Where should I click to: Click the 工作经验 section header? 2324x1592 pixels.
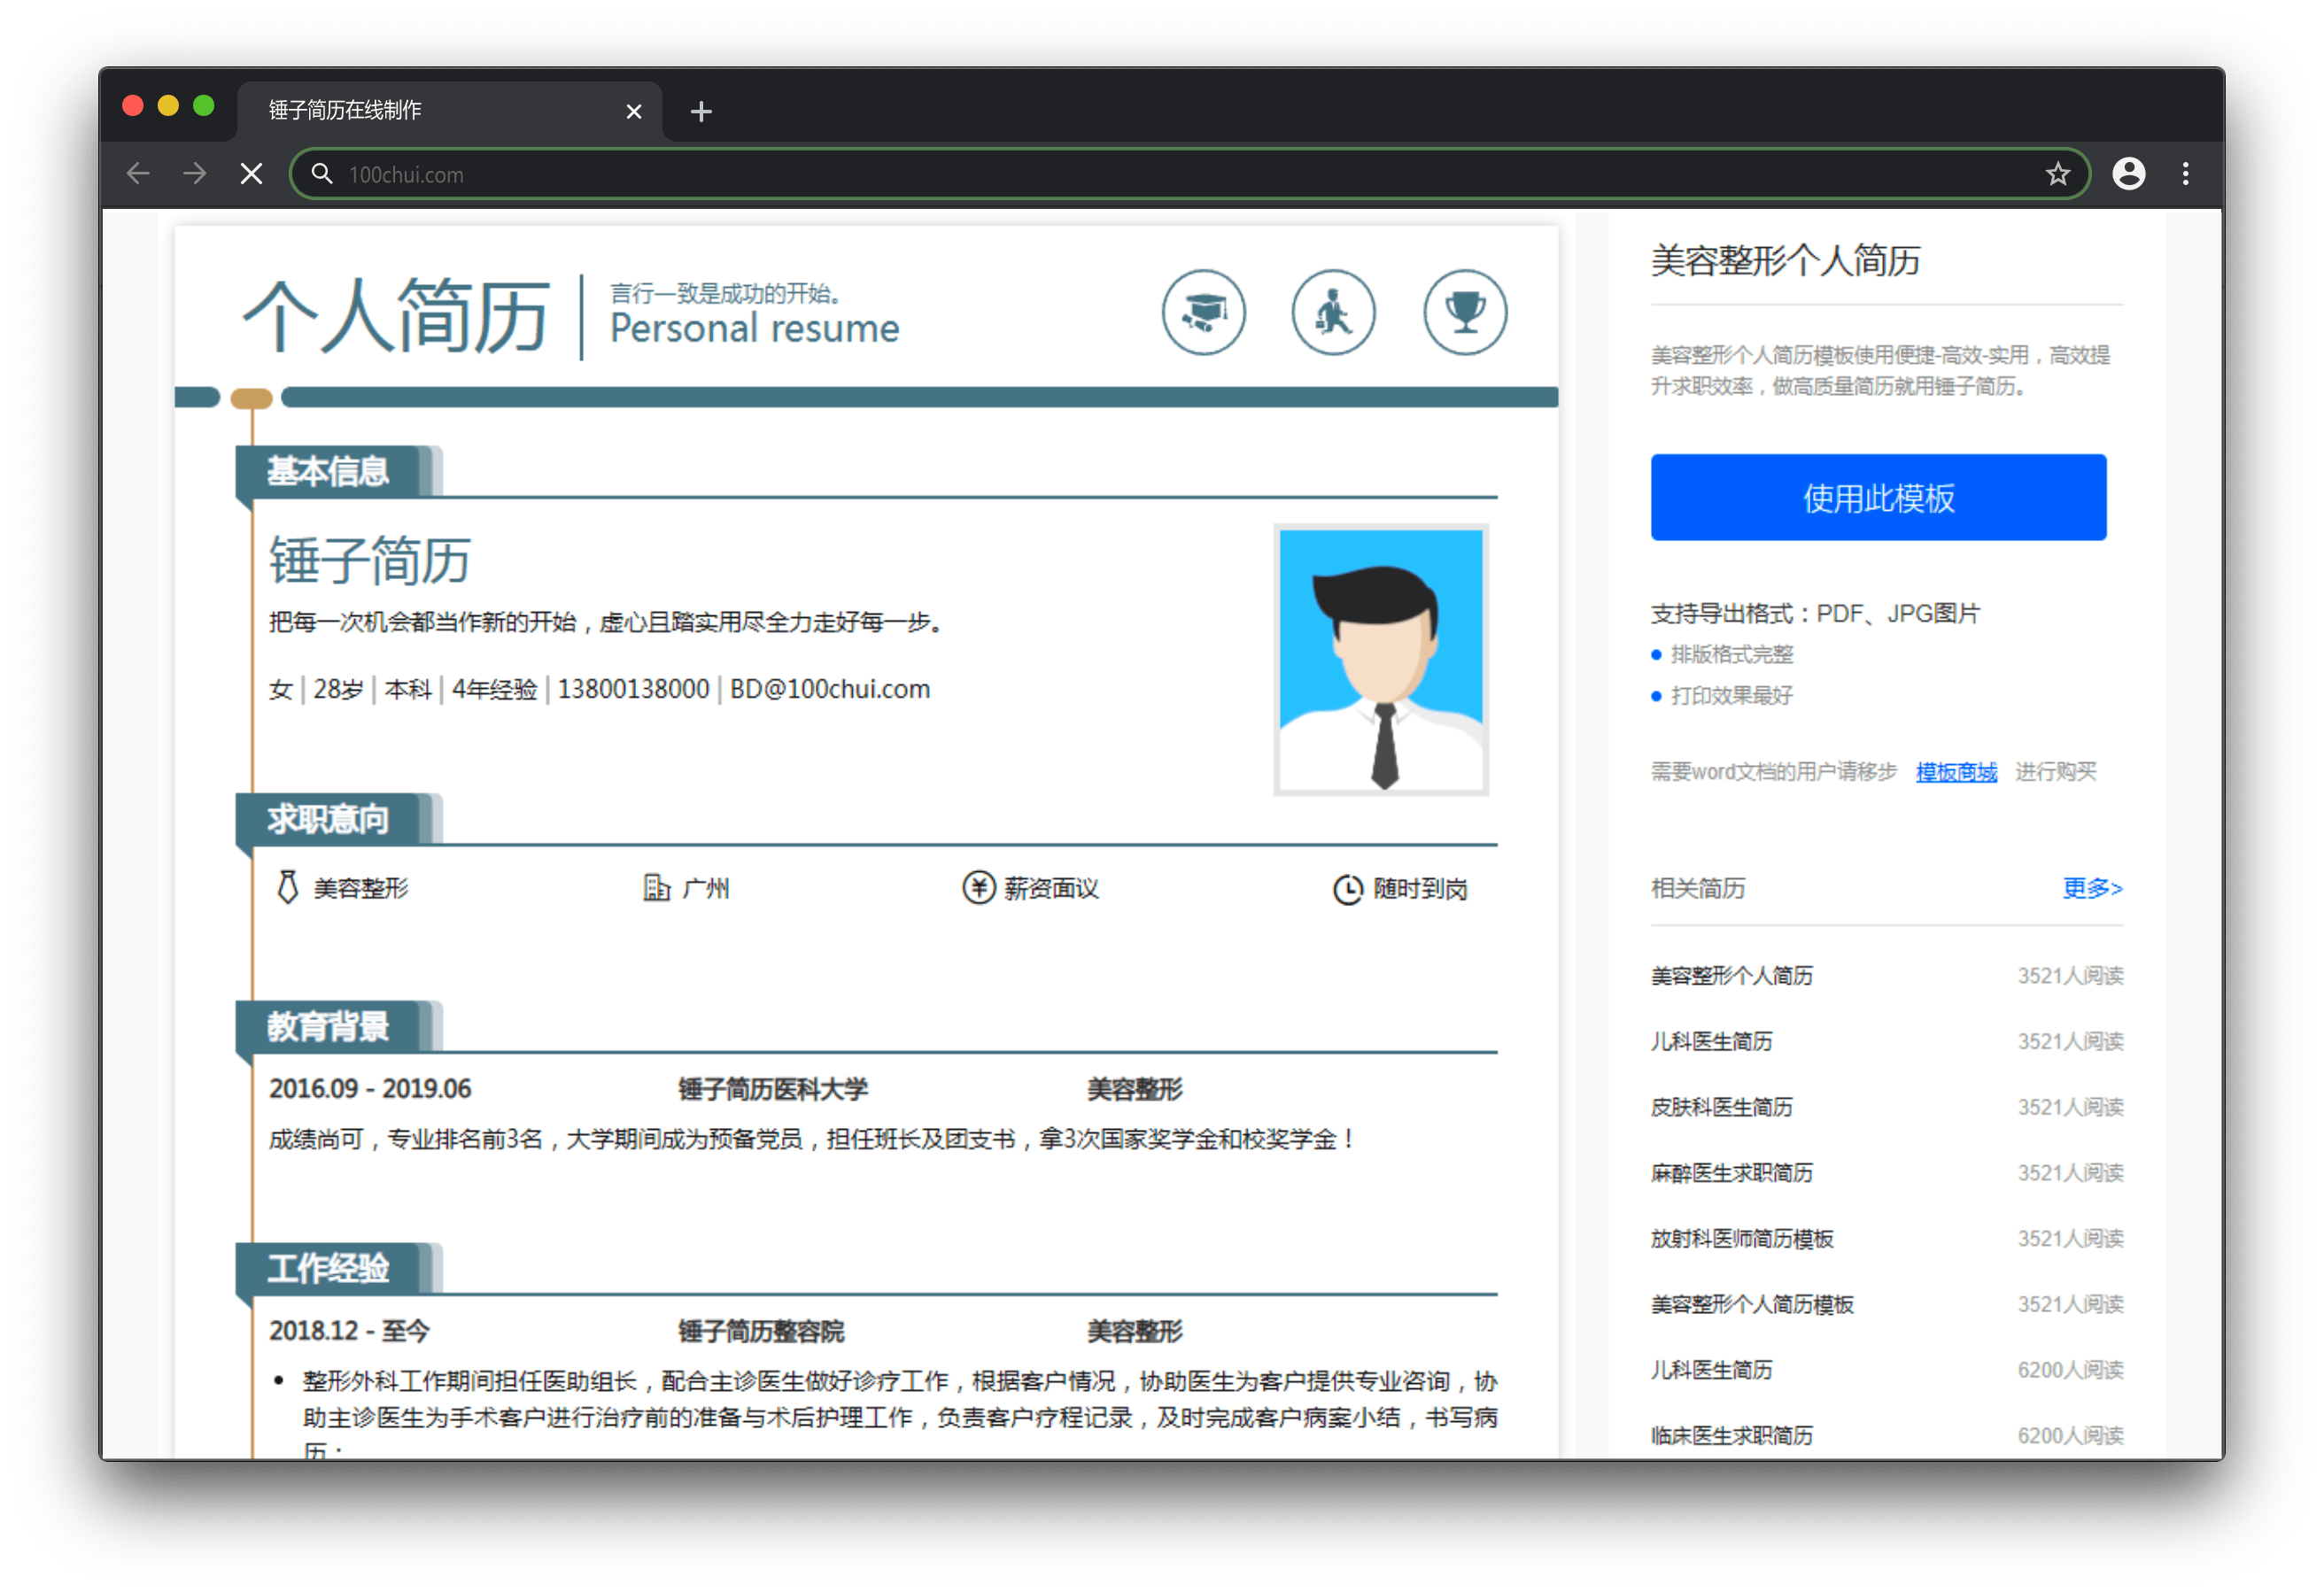[x=328, y=1268]
